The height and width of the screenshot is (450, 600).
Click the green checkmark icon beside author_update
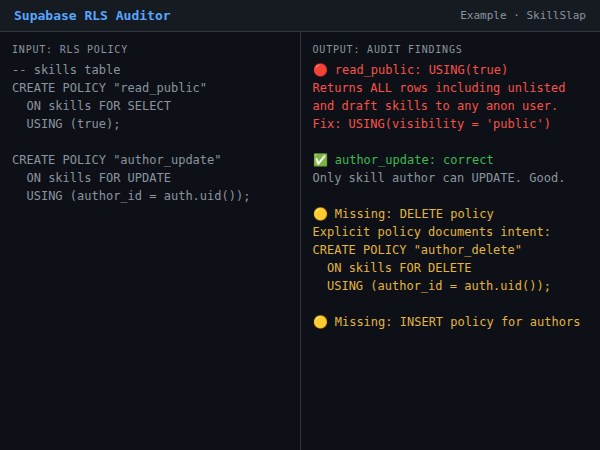click(x=320, y=160)
